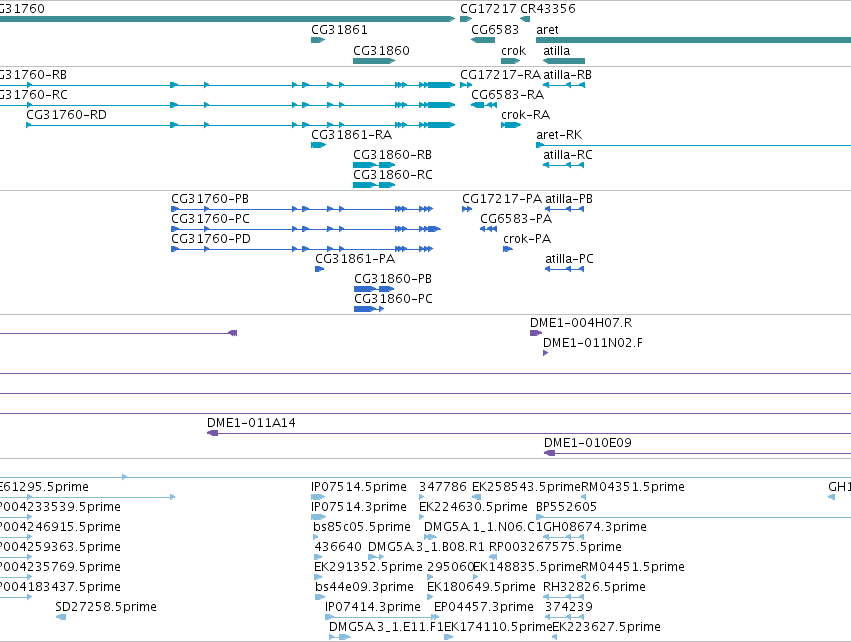Select the EK291352.5prime EST
This screenshot has height=642, width=851.
[317, 577]
